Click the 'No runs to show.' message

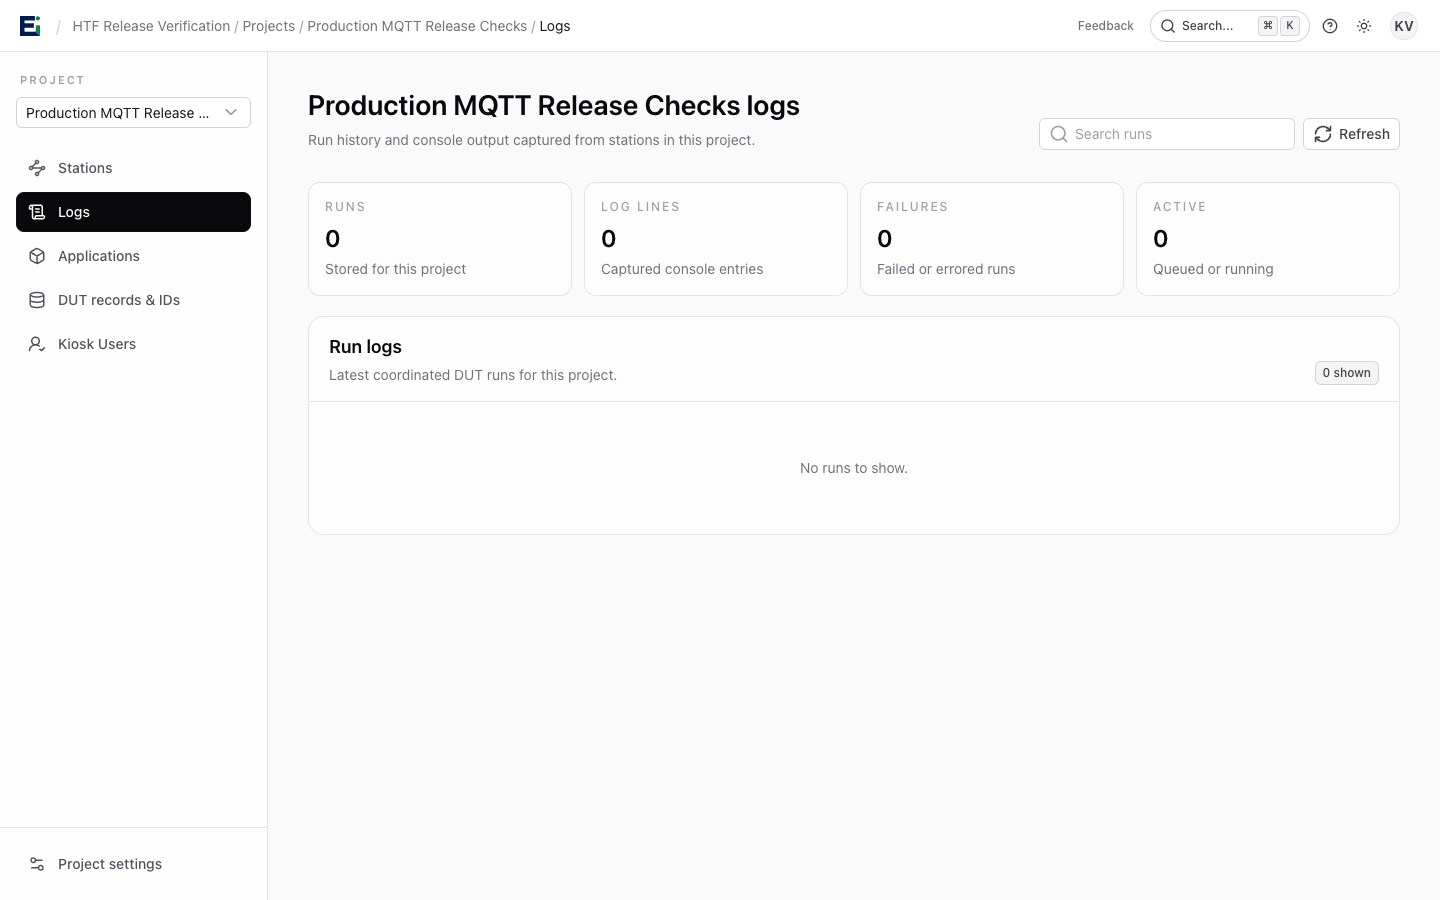point(854,468)
